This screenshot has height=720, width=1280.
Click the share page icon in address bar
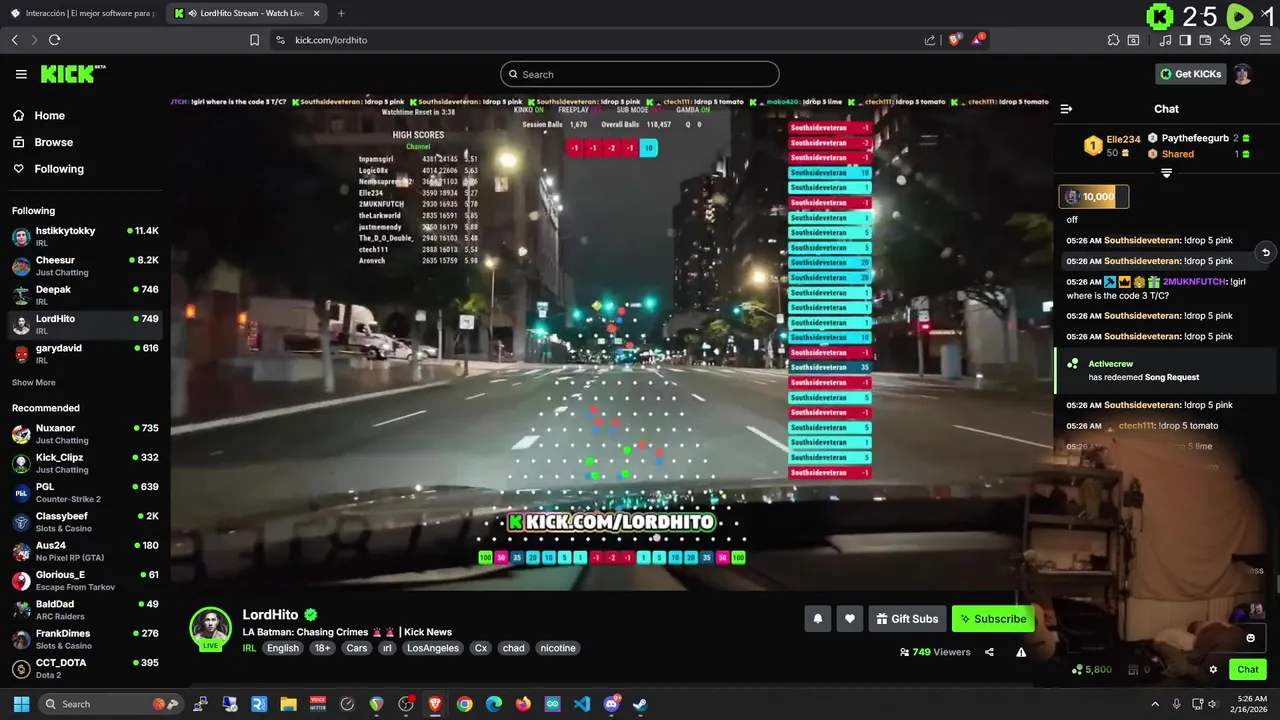[930, 40]
